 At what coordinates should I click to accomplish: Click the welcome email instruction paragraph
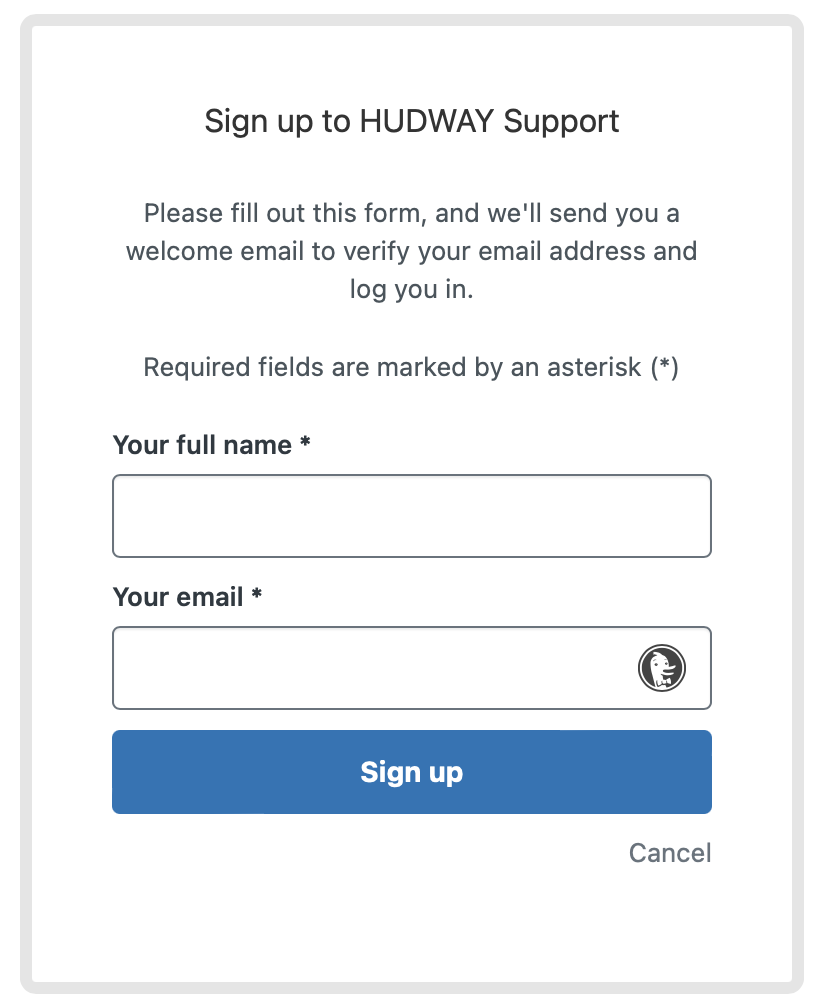(412, 251)
